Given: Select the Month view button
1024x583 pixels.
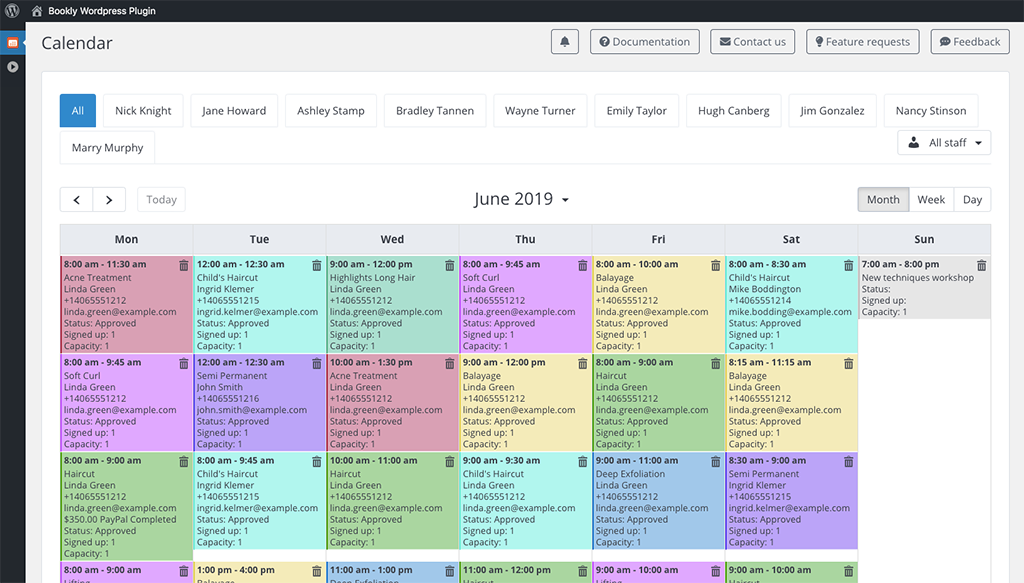Looking at the screenshot, I should click(x=883, y=199).
